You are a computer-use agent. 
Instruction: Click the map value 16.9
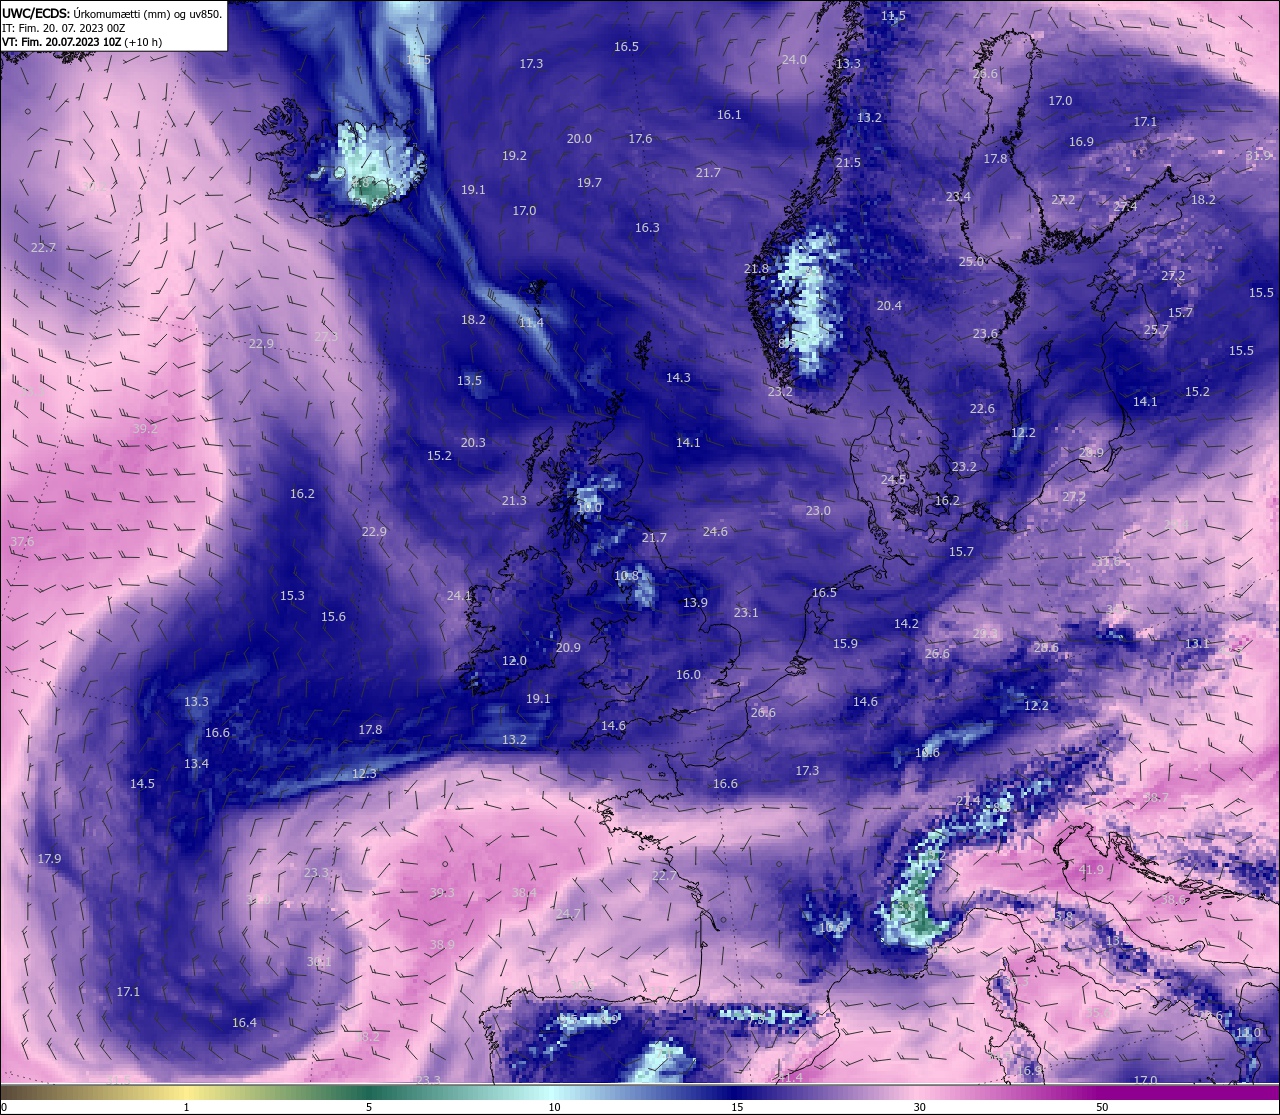[x=1081, y=142]
